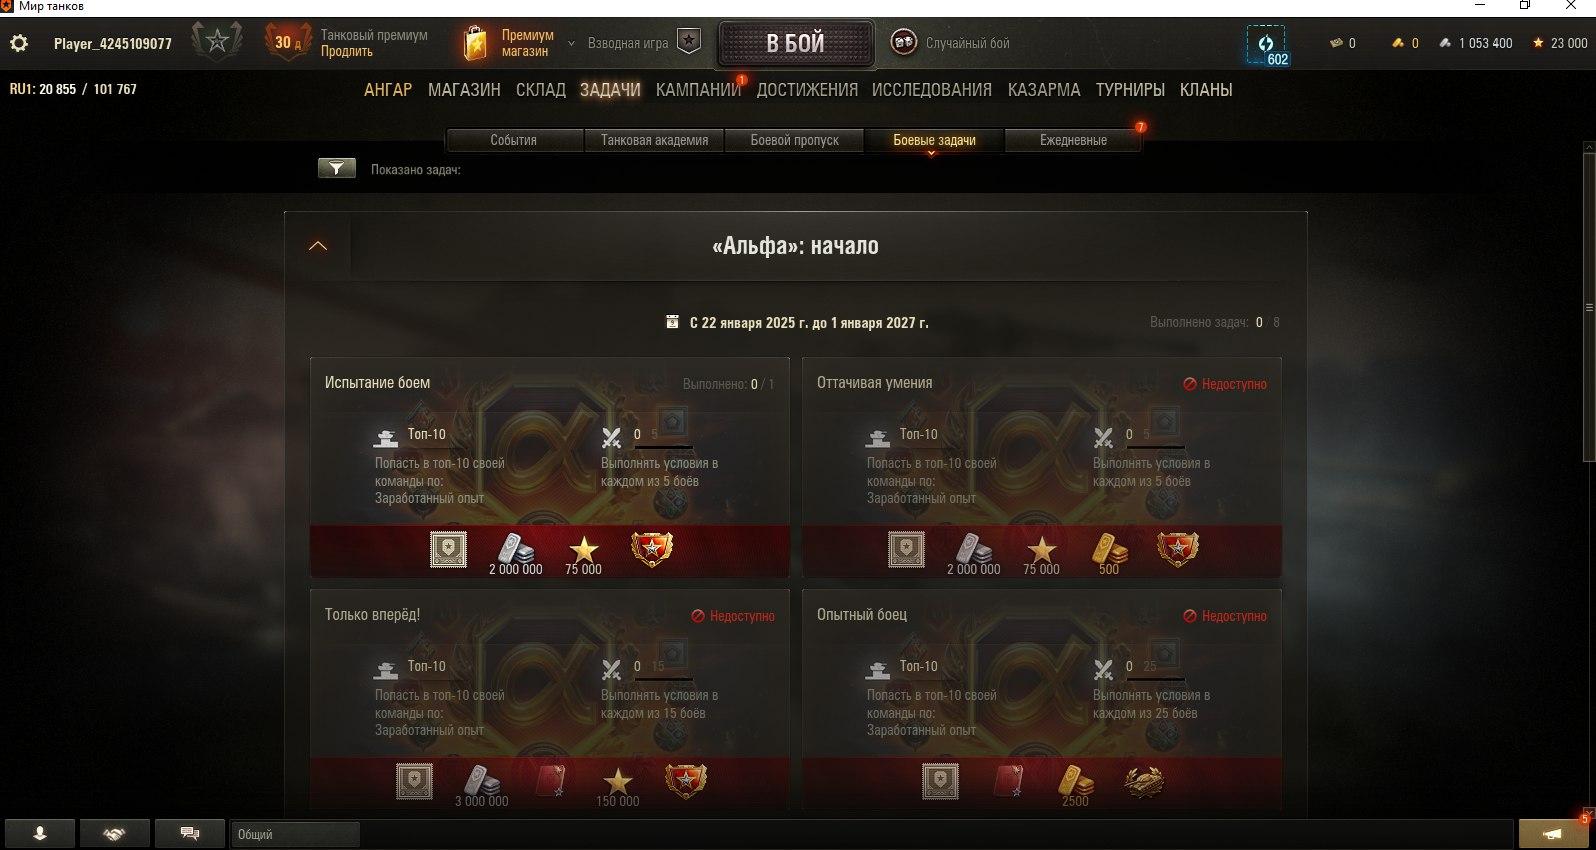Click the vertical scrollbar on the right
1596x850 pixels.
1589,308
